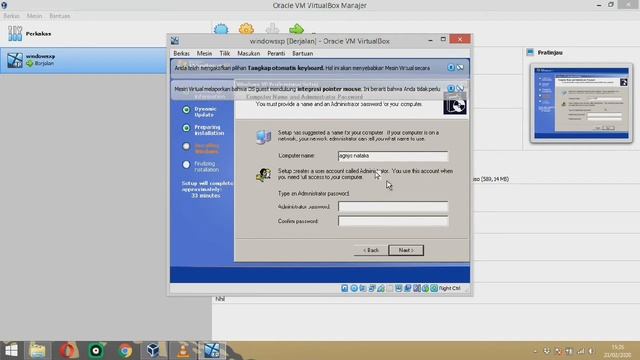Open Mesin menu in VirtualBox Manager
The height and width of the screenshot is (360, 640).
tap(34, 16)
